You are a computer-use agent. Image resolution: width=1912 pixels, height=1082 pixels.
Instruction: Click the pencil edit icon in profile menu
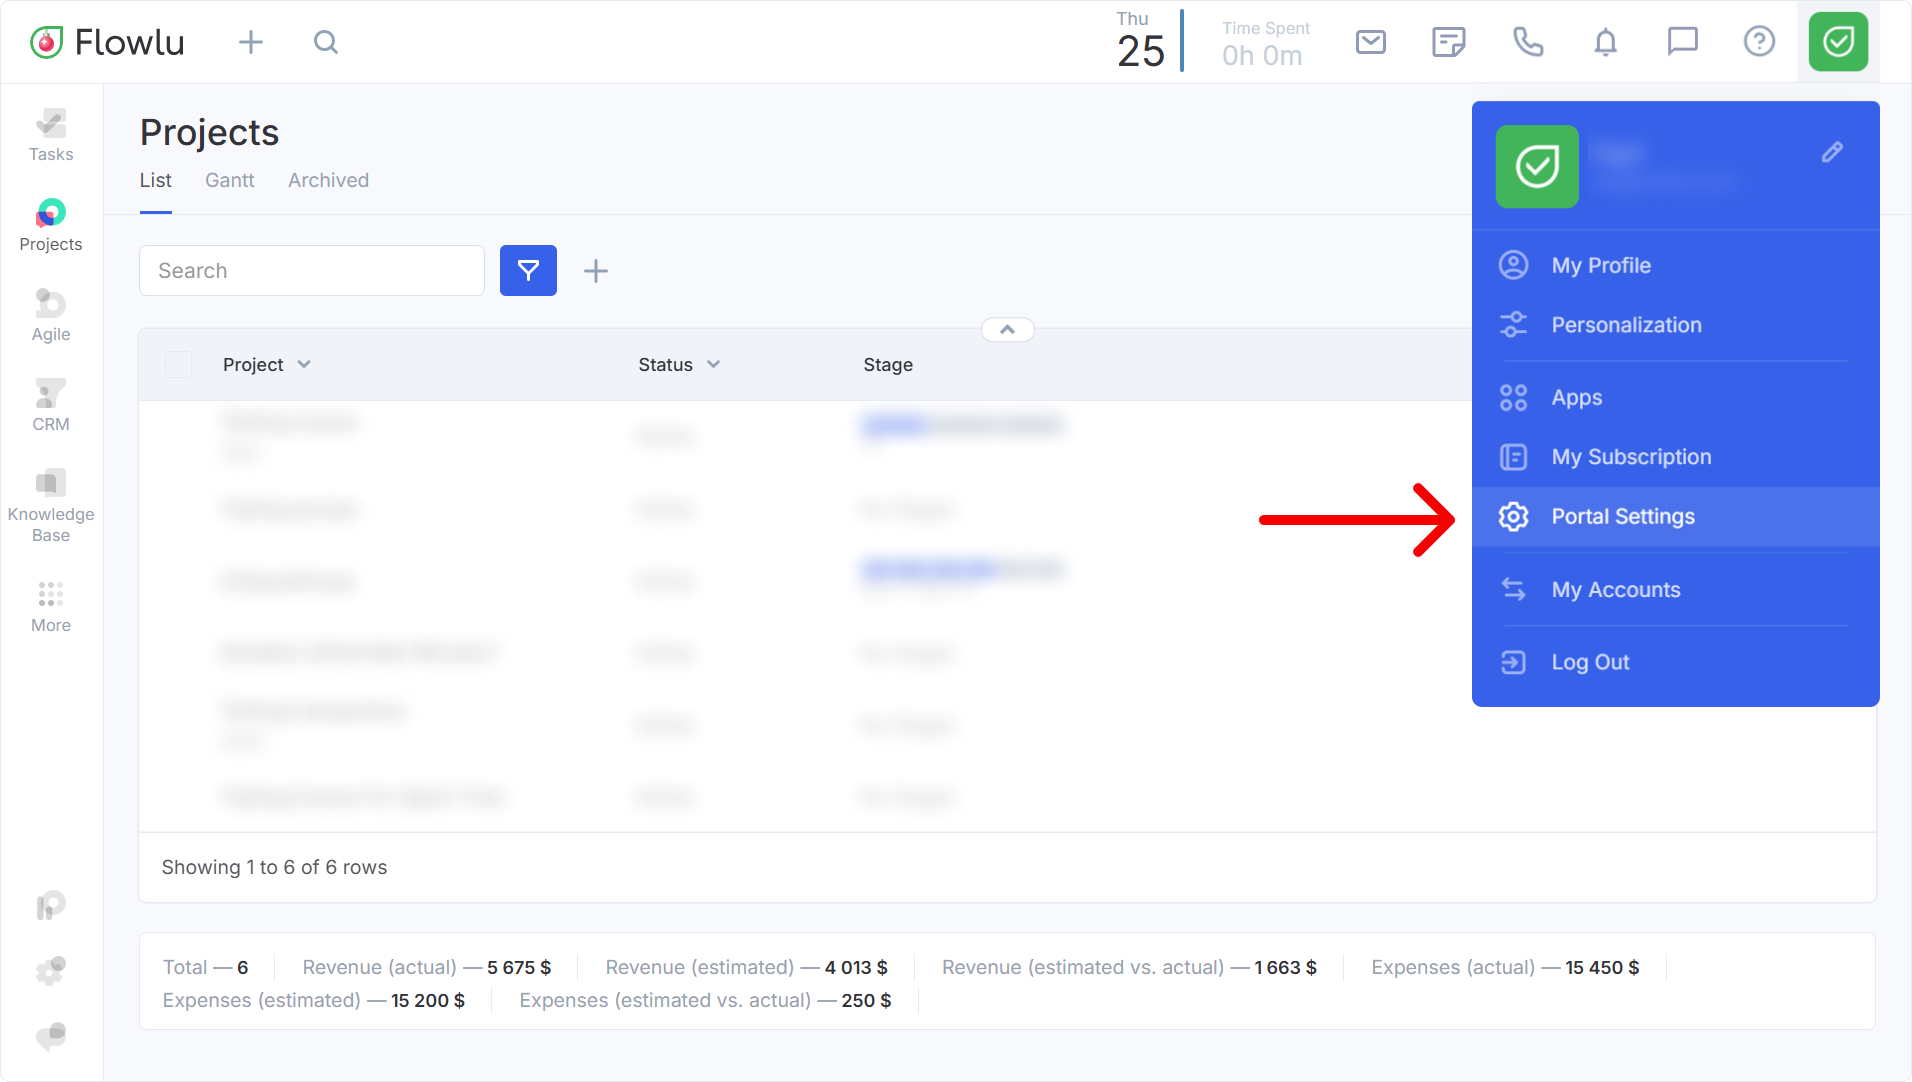tap(1832, 152)
